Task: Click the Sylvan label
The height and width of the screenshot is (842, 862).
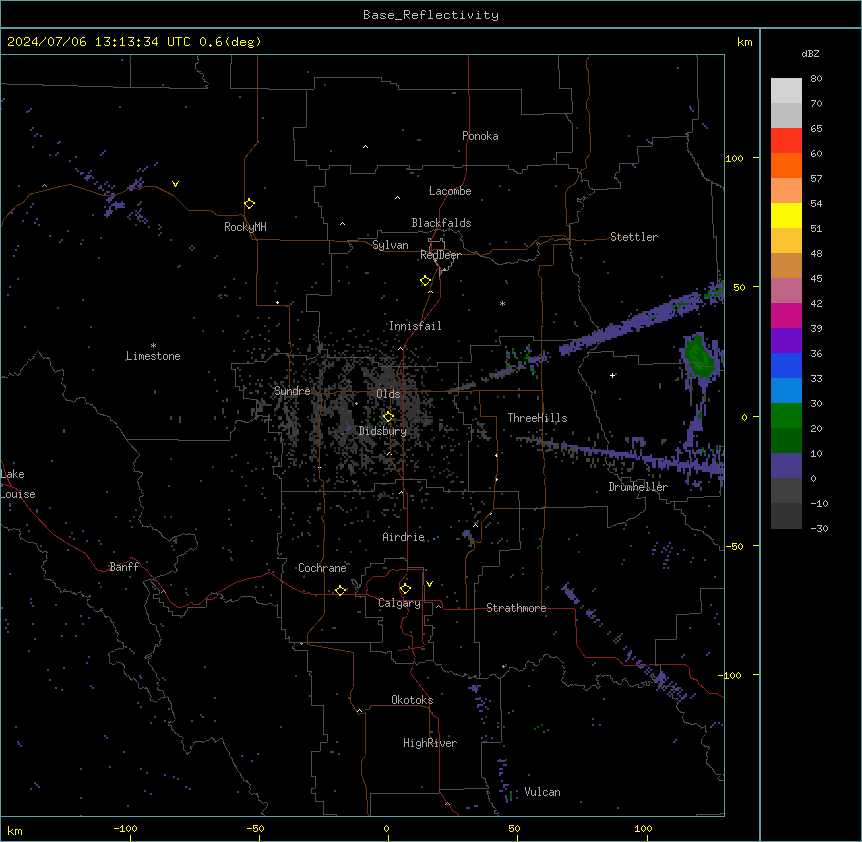Action: 390,245
